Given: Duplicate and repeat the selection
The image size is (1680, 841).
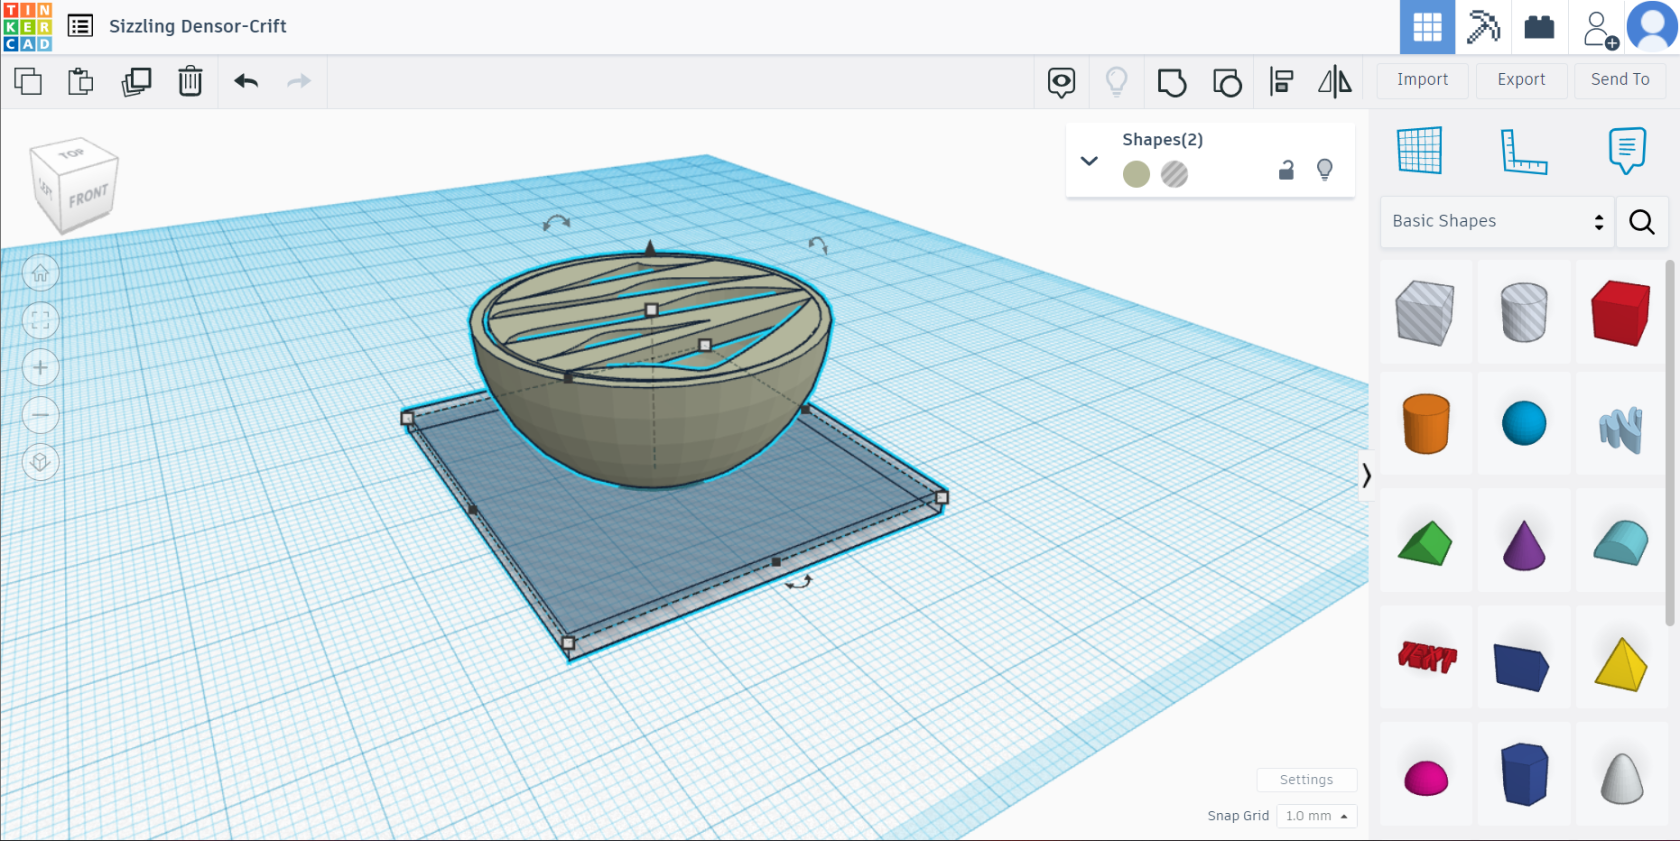Looking at the screenshot, I should (x=136, y=81).
